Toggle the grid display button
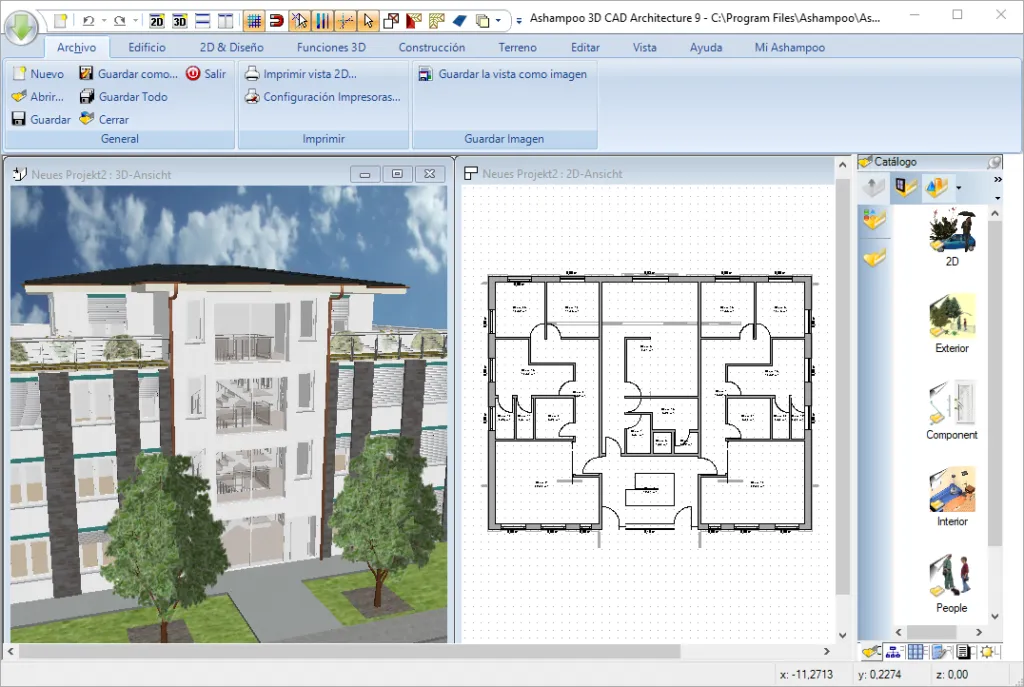 [x=254, y=20]
